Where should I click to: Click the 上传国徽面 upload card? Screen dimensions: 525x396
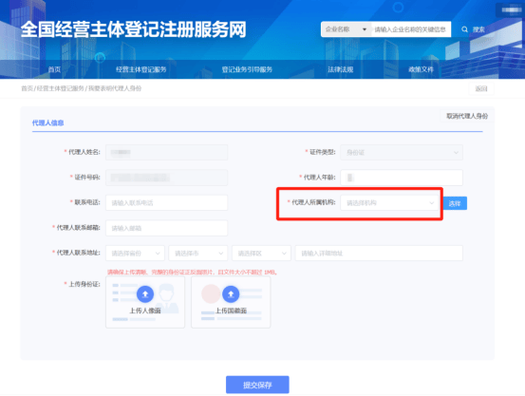pyautogui.click(x=231, y=302)
